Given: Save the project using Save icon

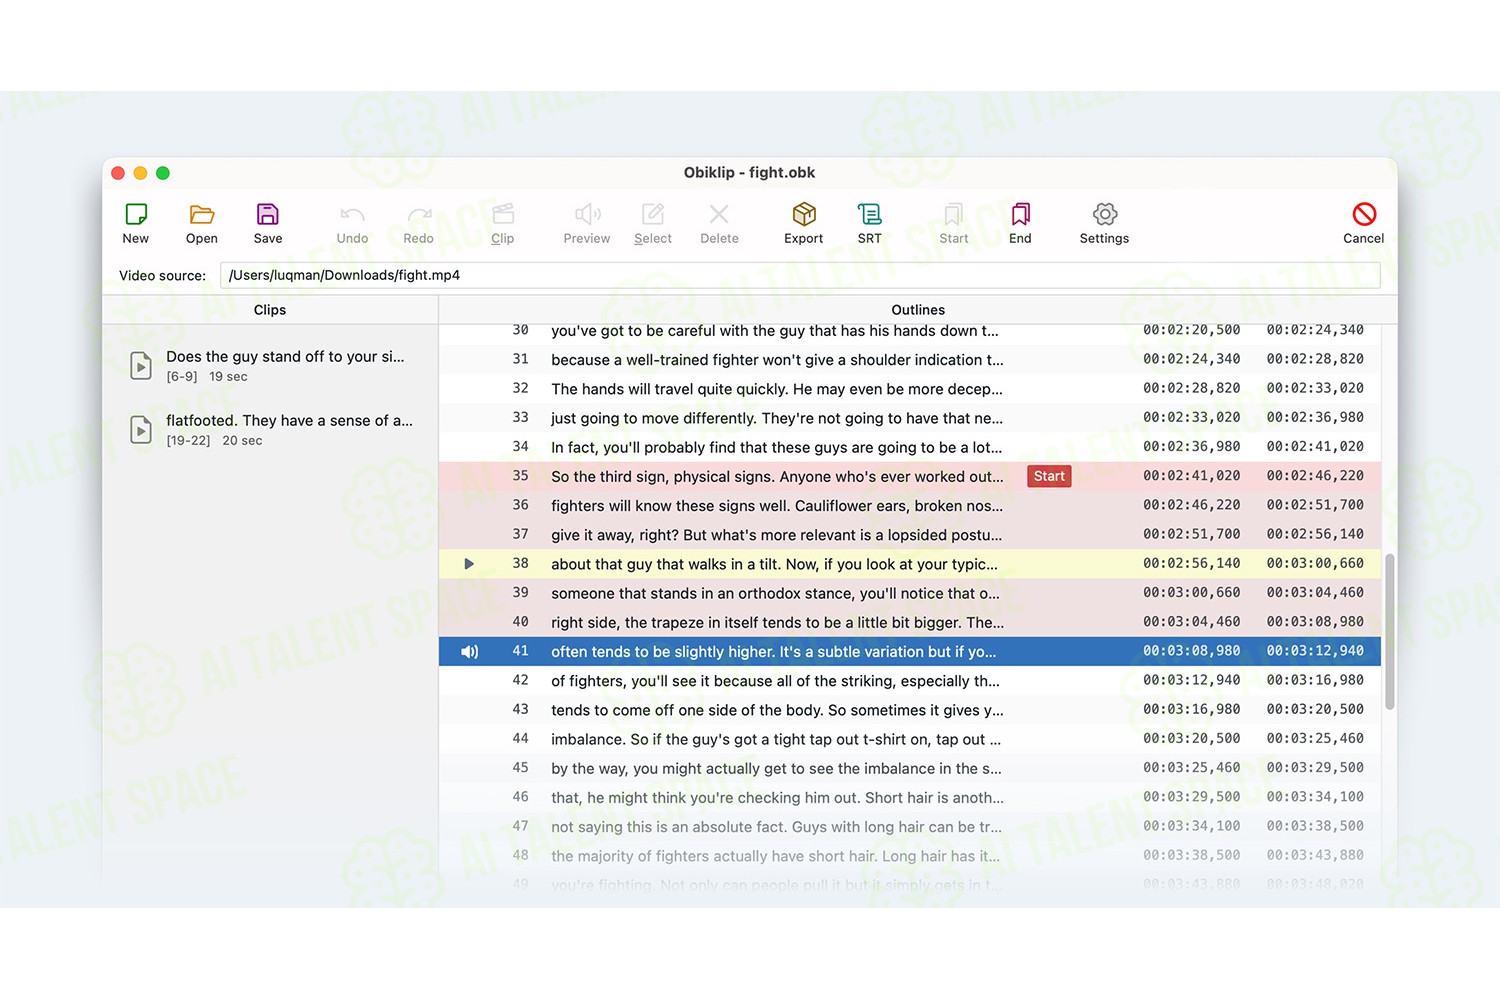Looking at the screenshot, I should [x=268, y=214].
